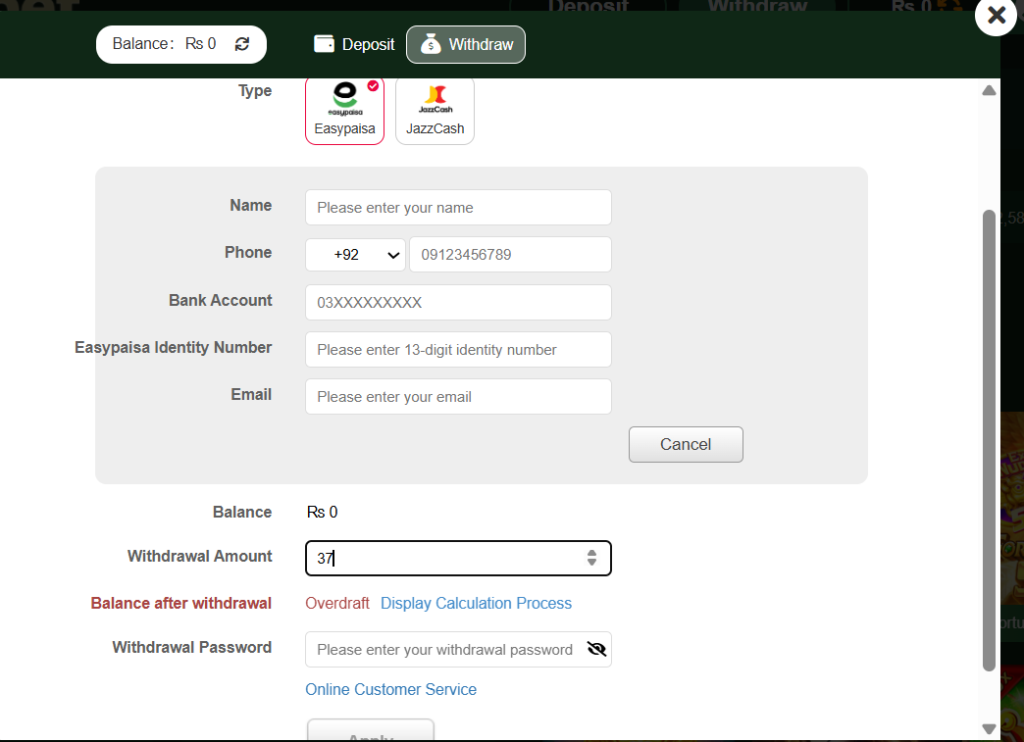
Task: Switch to the Deposit tab
Action: coord(355,44)
